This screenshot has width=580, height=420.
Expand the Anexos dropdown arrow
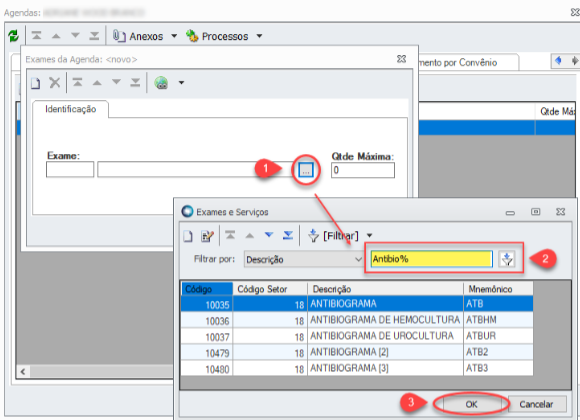coord(174,36)
